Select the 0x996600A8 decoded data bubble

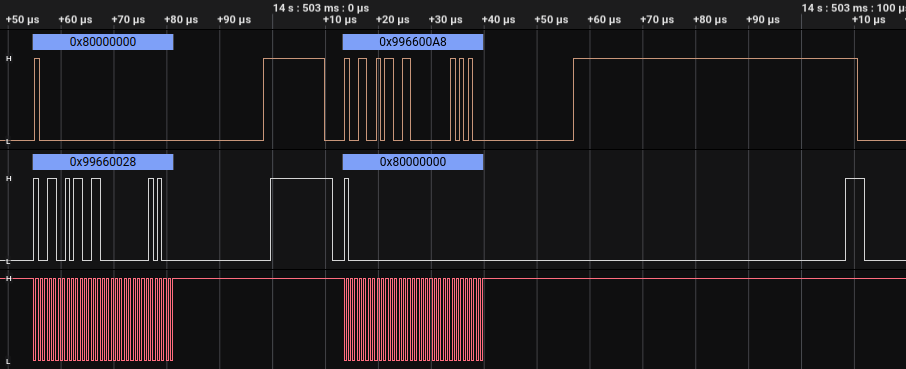point(413,42)
